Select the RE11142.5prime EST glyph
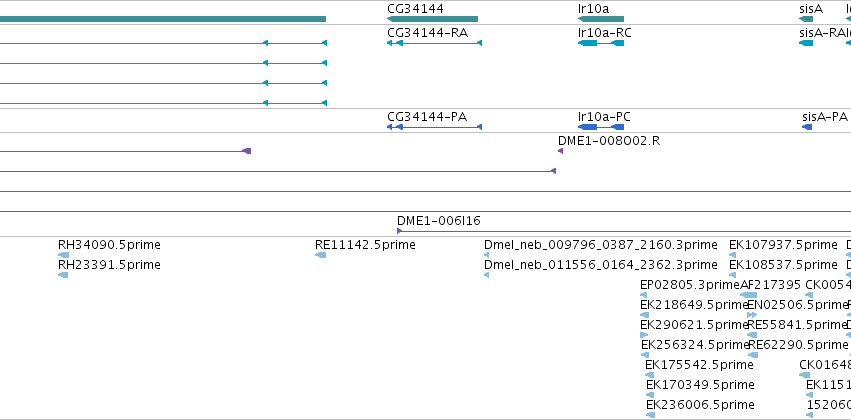The image size is (851, 420). tap(320, 255)
